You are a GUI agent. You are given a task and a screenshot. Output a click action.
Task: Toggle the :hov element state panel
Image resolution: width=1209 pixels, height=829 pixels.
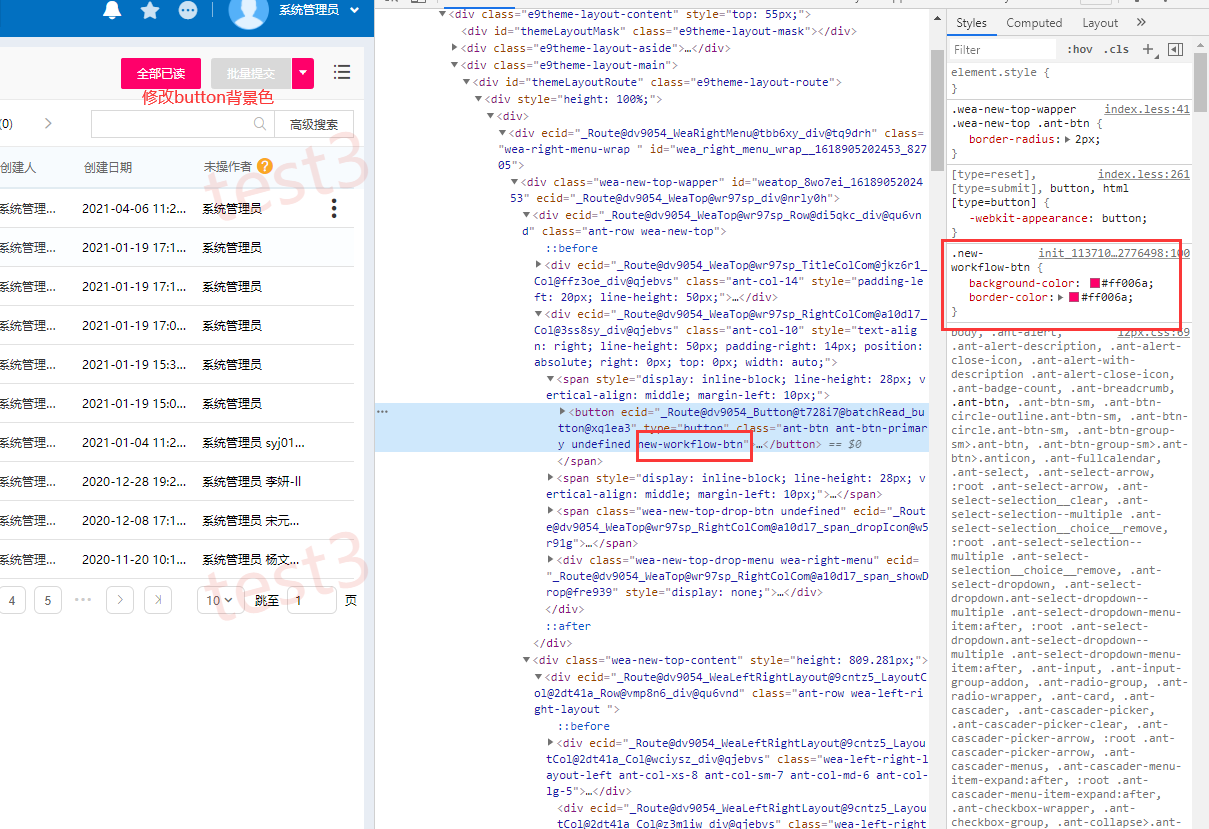click(1080, 49)
